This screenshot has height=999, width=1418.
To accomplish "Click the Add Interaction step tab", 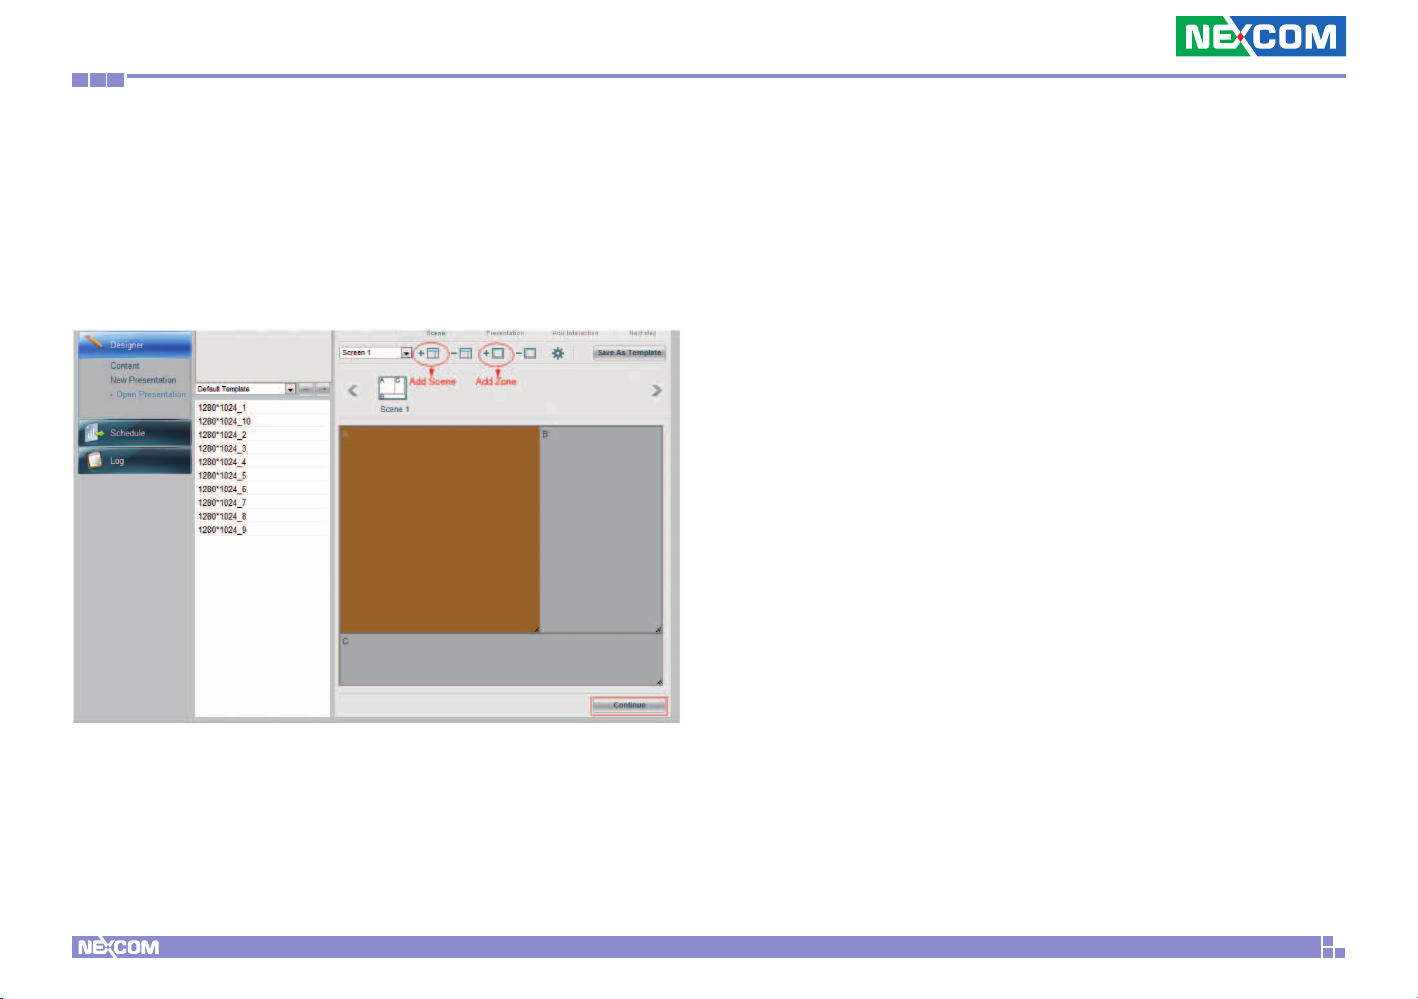I will pyautogui.click(x=575, y=333).
